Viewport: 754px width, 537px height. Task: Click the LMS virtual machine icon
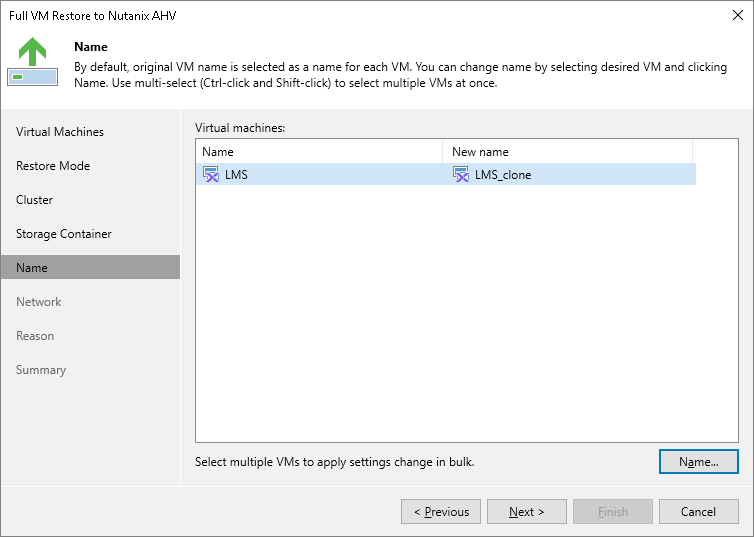(x=211, y=174)
